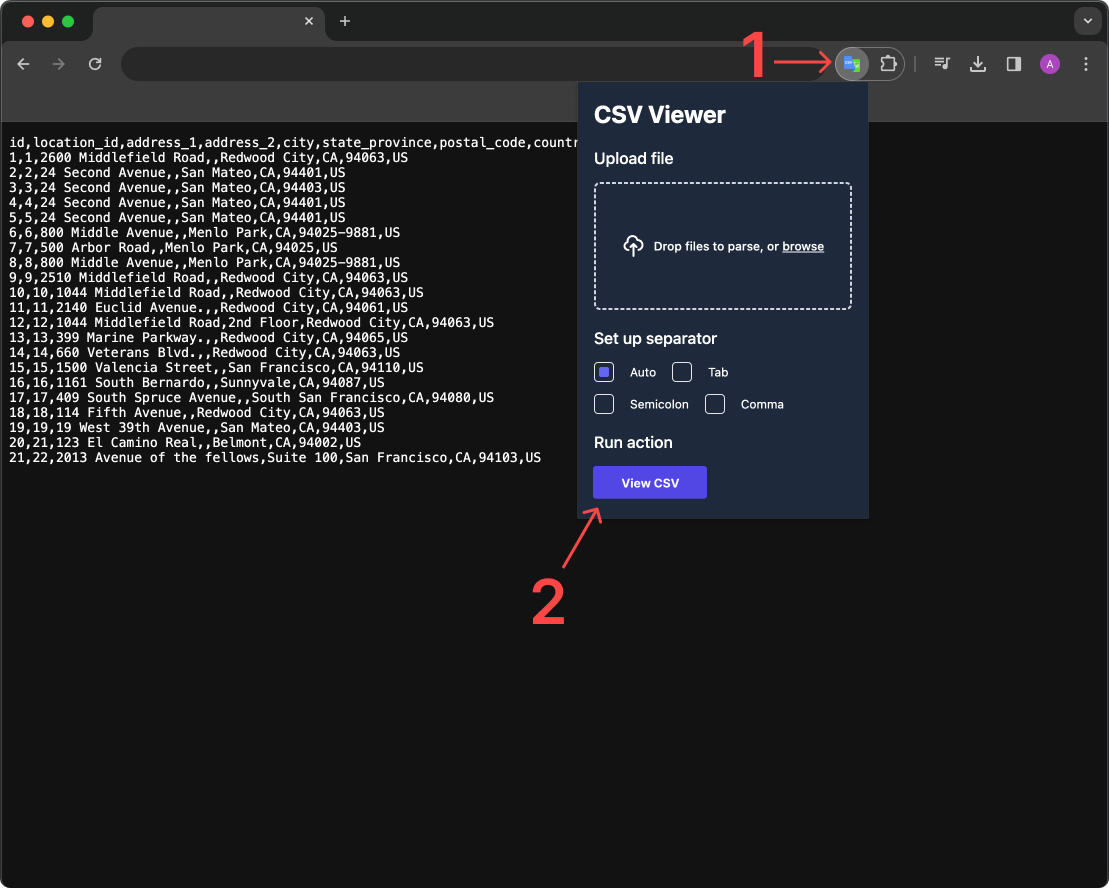The image size is (1109, 888).
Task: Click the 'Set up separator' heading
Action: (x=656, y=339)
